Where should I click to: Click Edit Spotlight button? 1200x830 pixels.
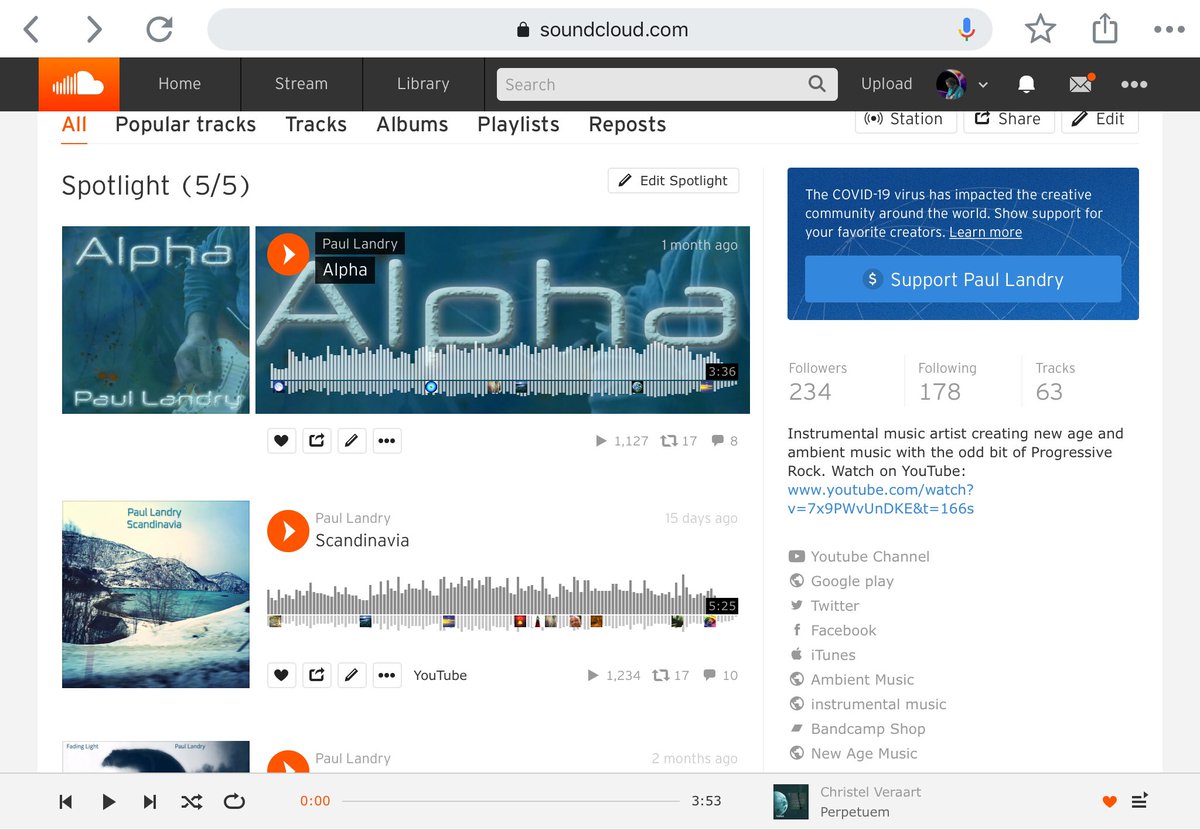[673, 181]
